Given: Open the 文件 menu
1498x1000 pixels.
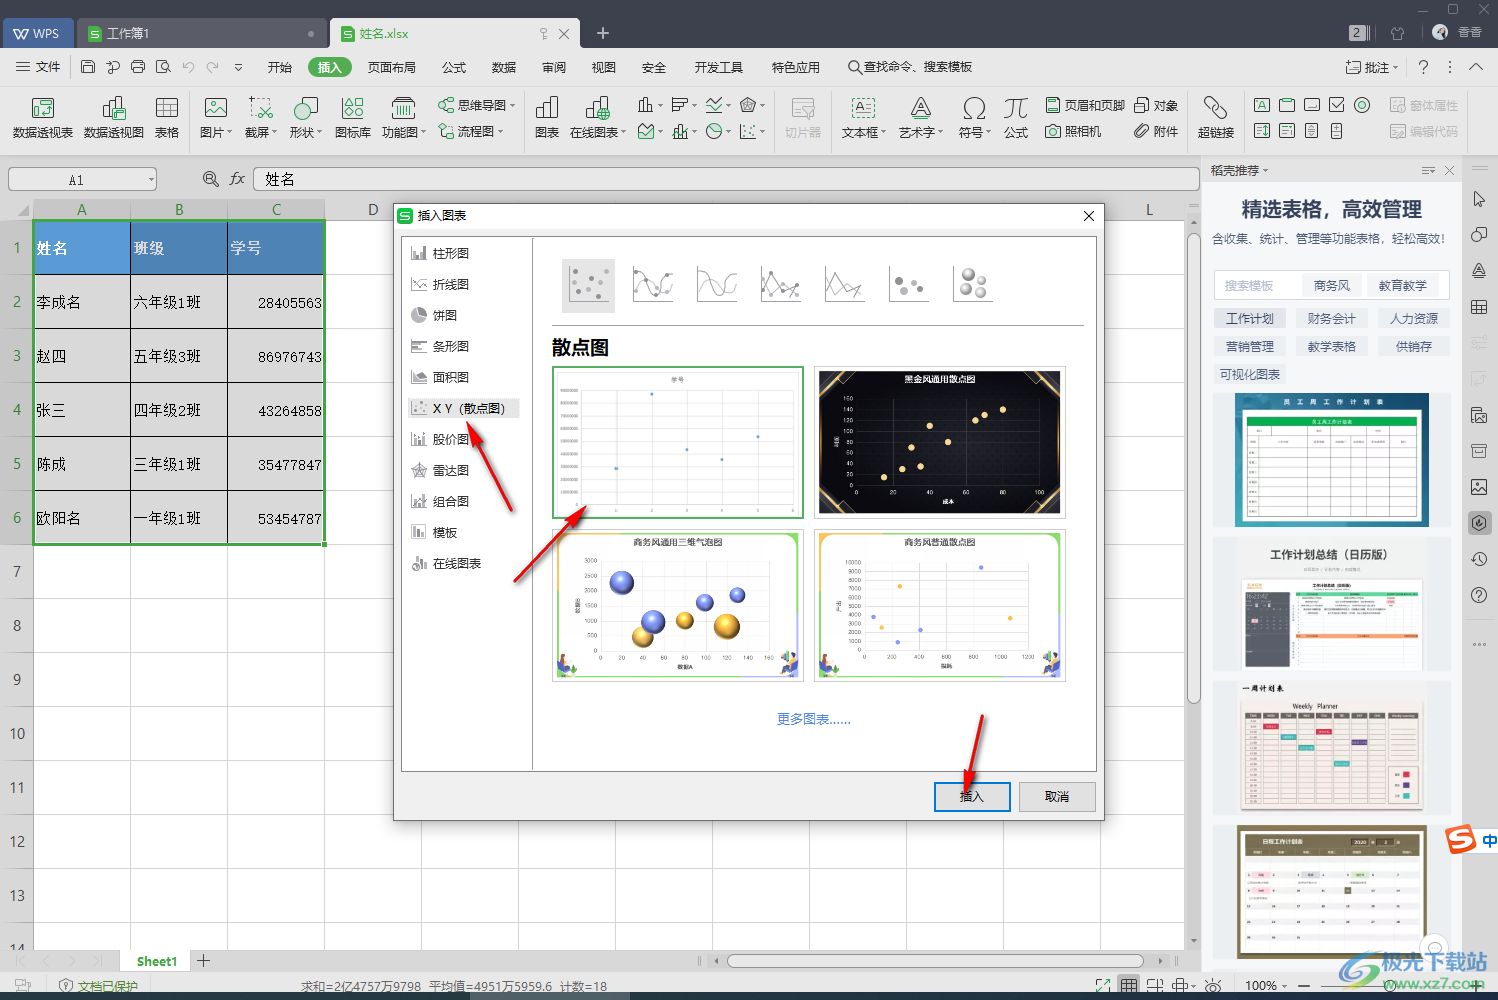Looking at the screenshot, I should (39, 67).
